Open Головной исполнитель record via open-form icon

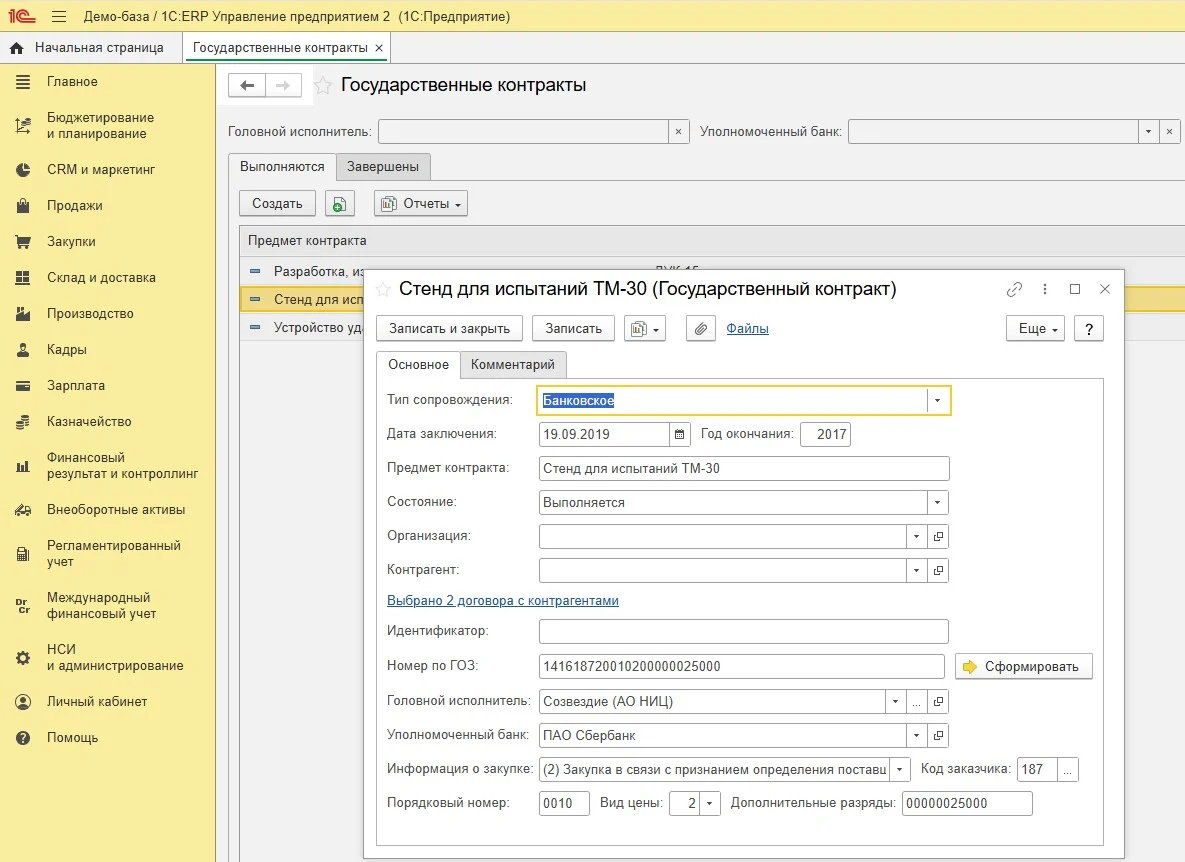point(938,701)
